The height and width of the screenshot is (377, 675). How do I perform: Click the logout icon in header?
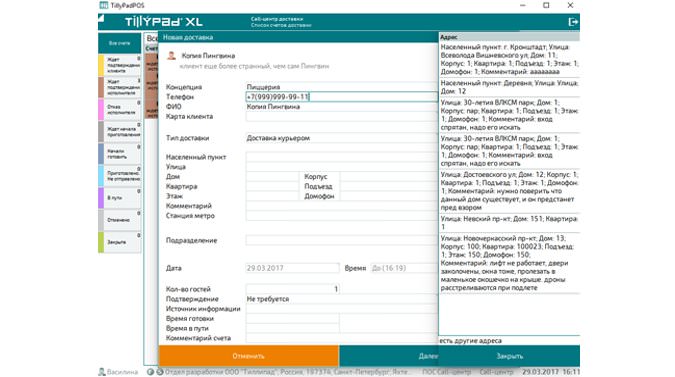coord(573,22)
